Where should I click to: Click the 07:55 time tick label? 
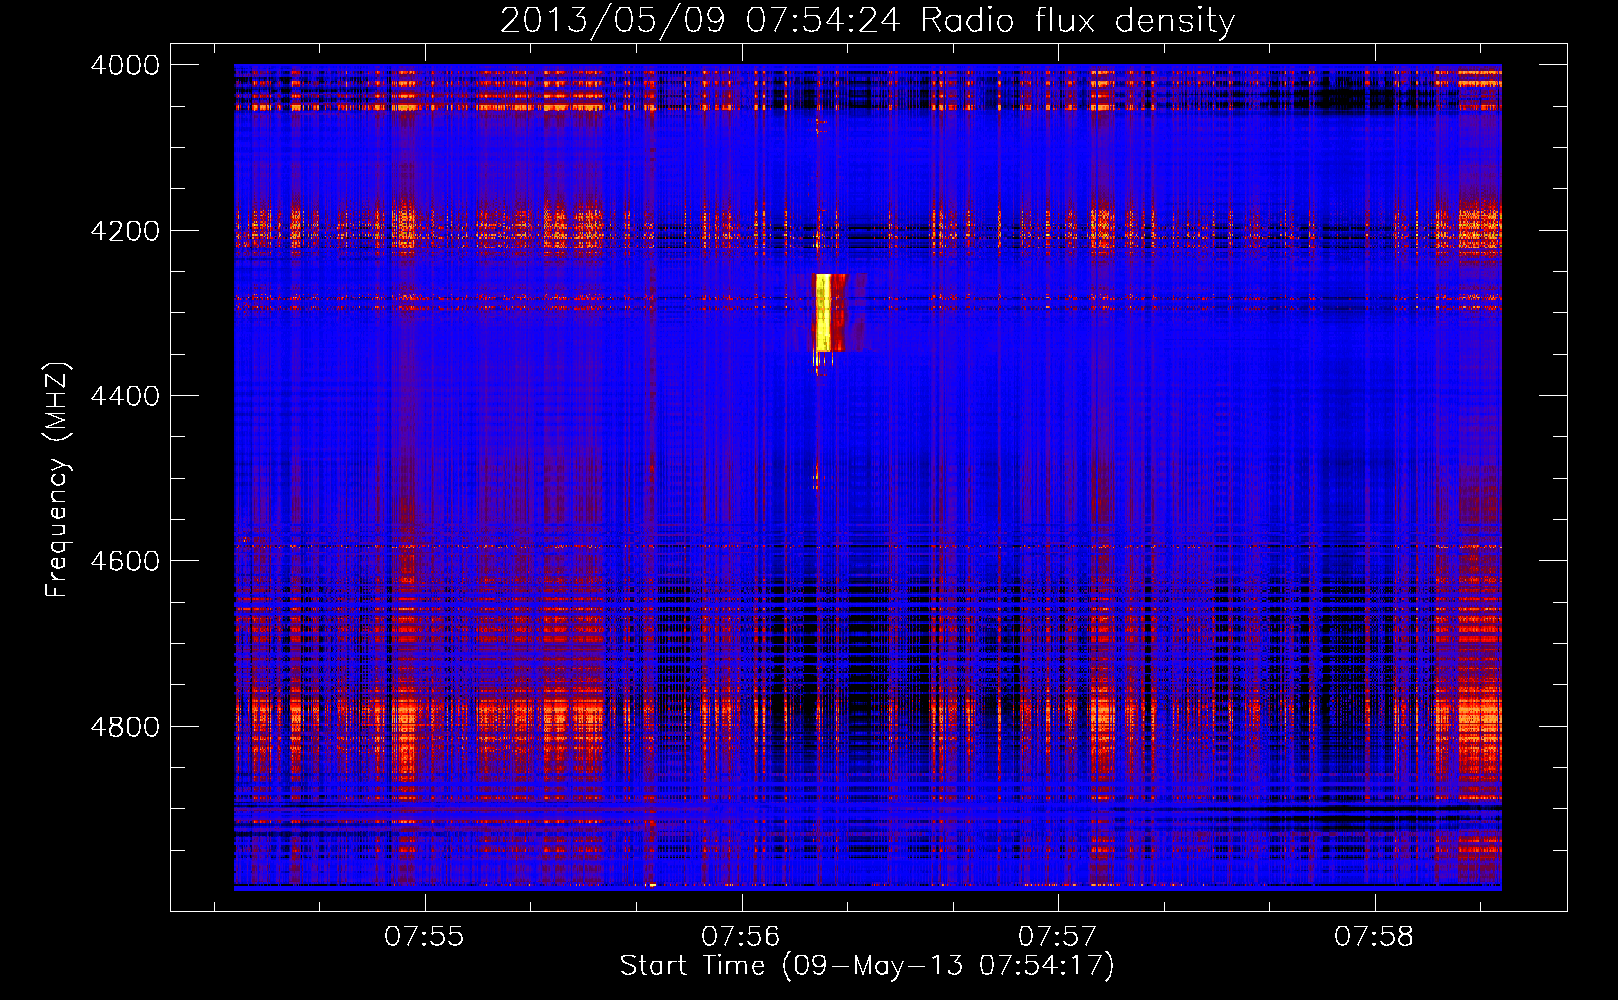(424, 937)
